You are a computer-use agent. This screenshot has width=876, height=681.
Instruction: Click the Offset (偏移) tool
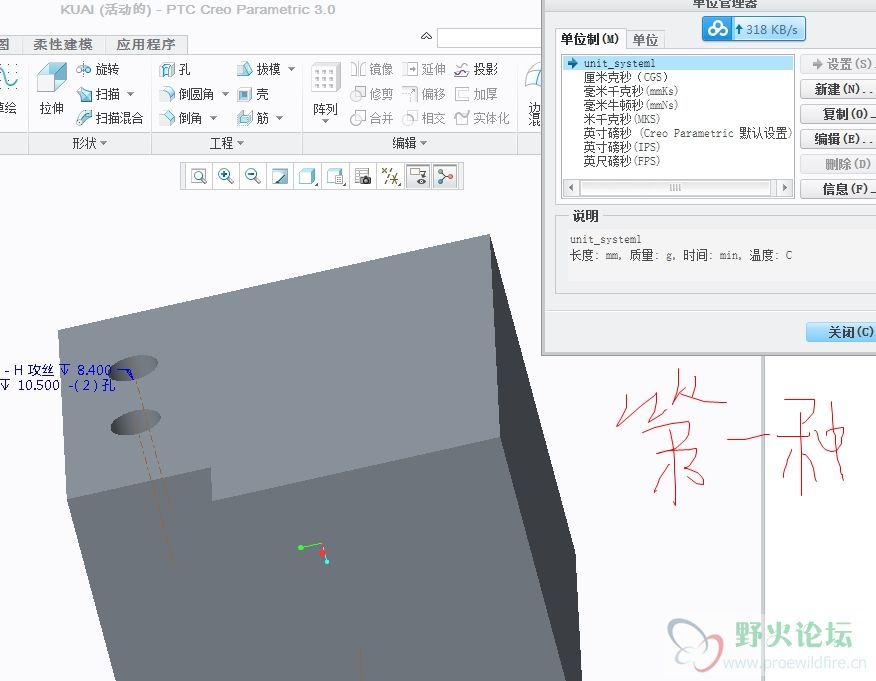tap(424, 94)
